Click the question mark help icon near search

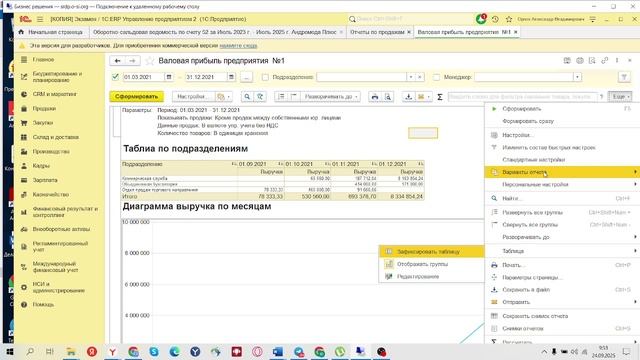601,97
